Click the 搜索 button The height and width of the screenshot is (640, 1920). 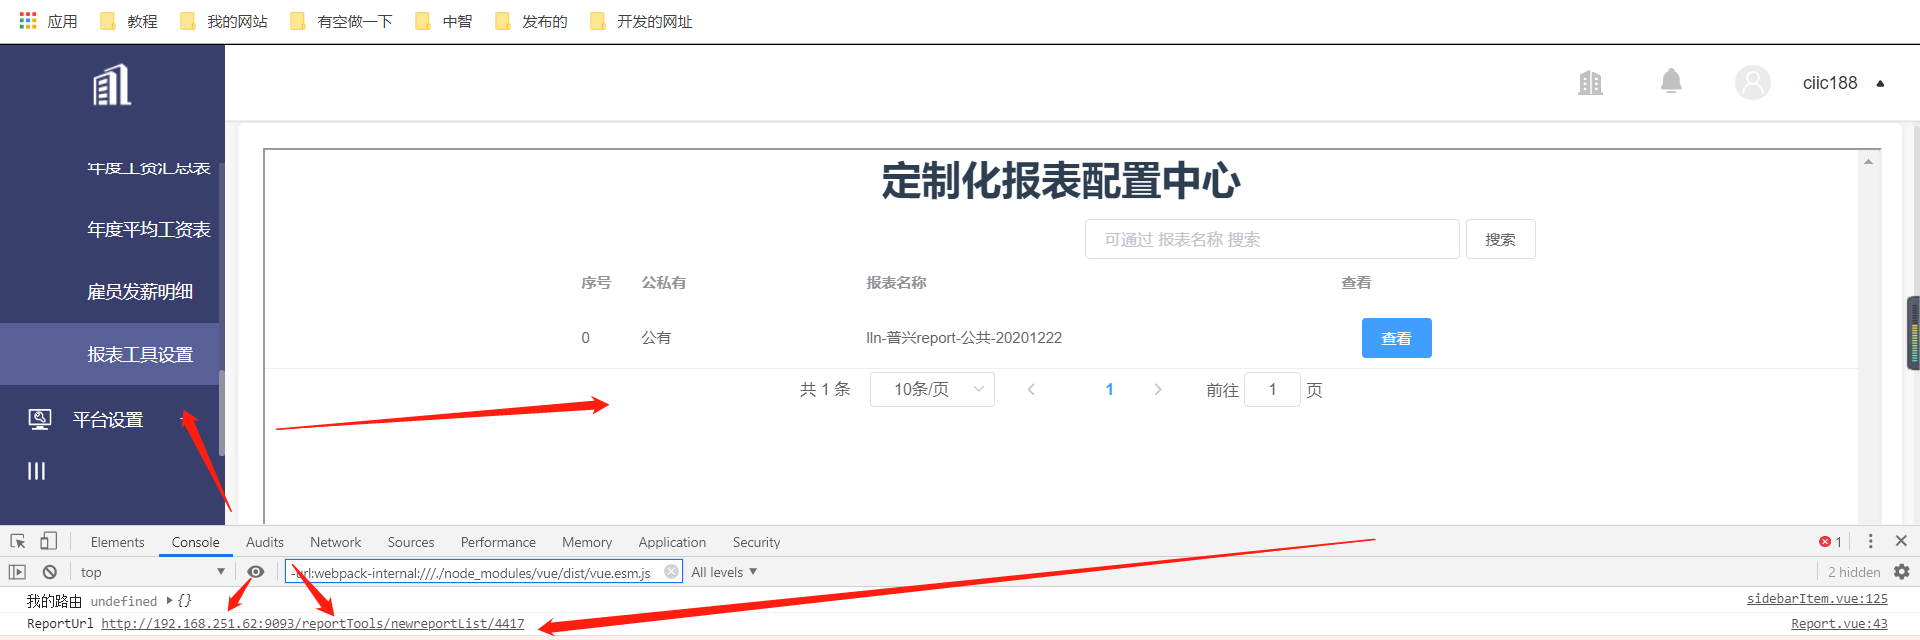[x=1500, y=239]
